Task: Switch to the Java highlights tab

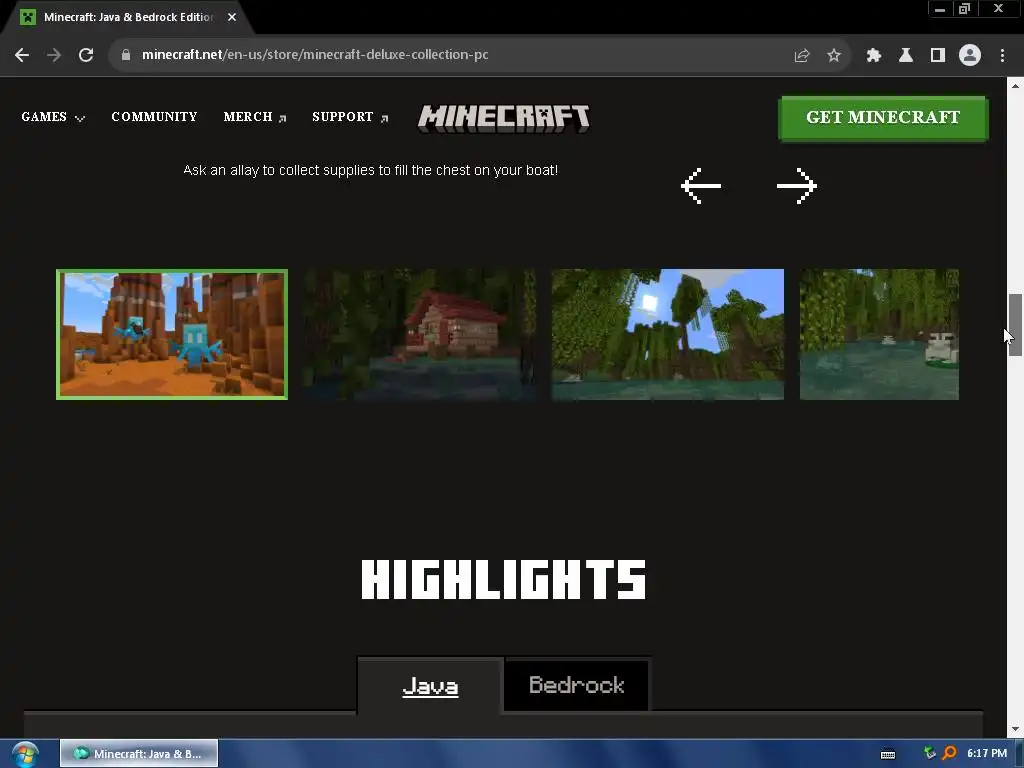Action: pos(430,686)
